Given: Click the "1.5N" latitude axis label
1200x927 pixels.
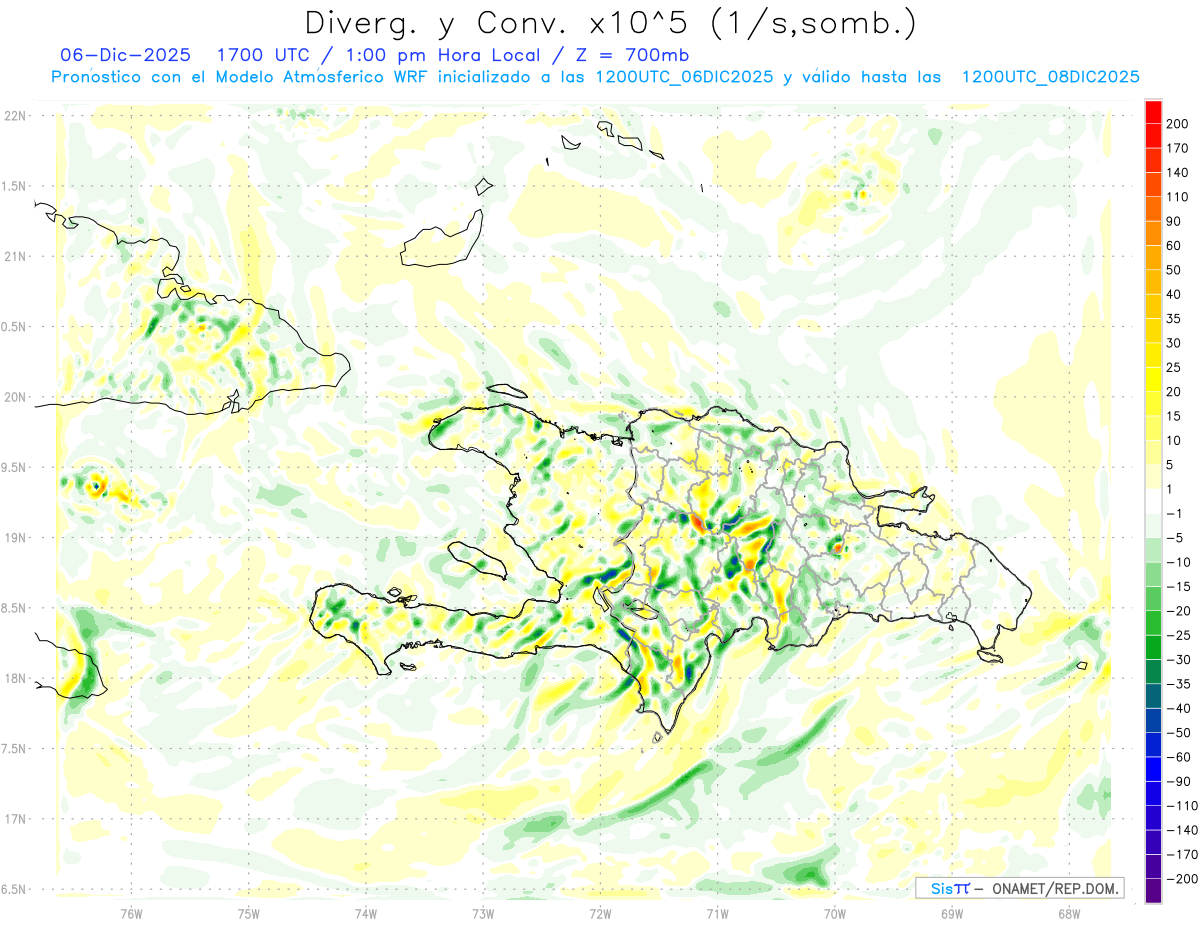Looking at the screenshot, I should point(15,186).
